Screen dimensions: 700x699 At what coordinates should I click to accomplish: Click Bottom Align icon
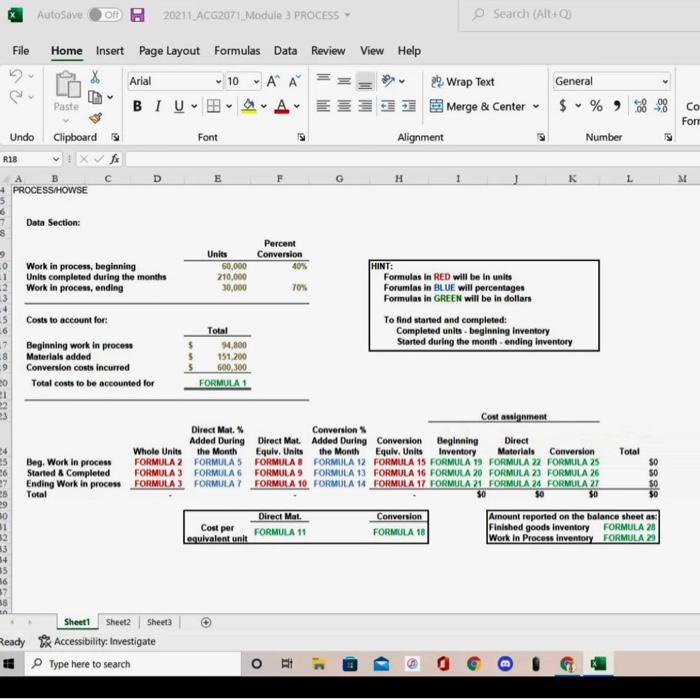click(x=365, y=82)
